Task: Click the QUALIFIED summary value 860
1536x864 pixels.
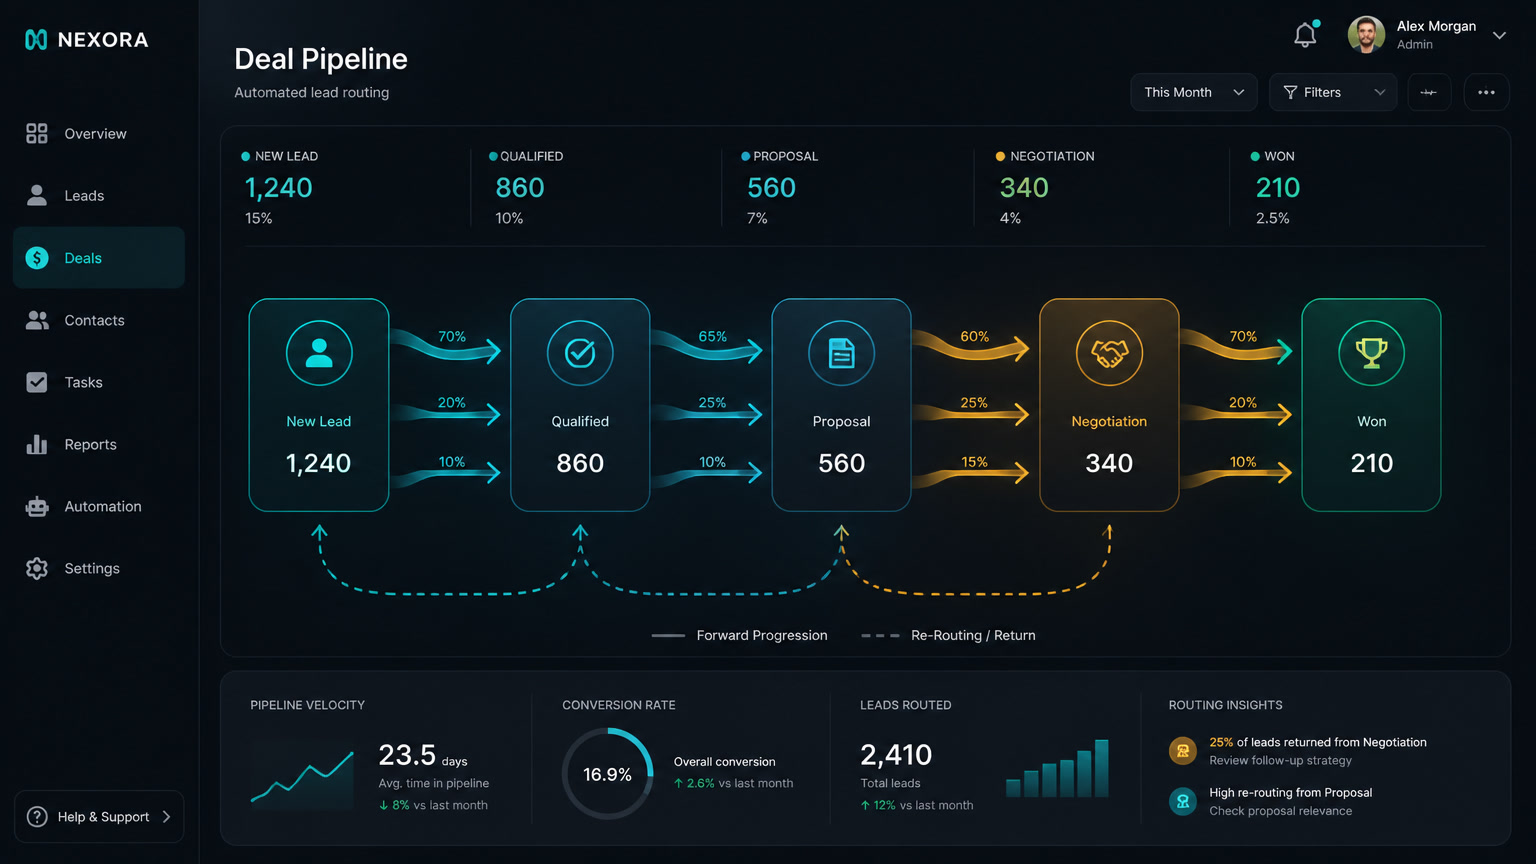Action: [x=520, y=188]
